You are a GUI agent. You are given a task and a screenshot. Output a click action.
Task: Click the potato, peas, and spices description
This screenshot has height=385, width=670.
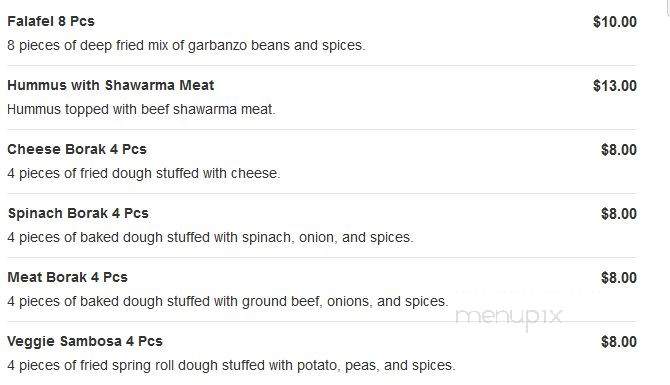tap(232, 366)
